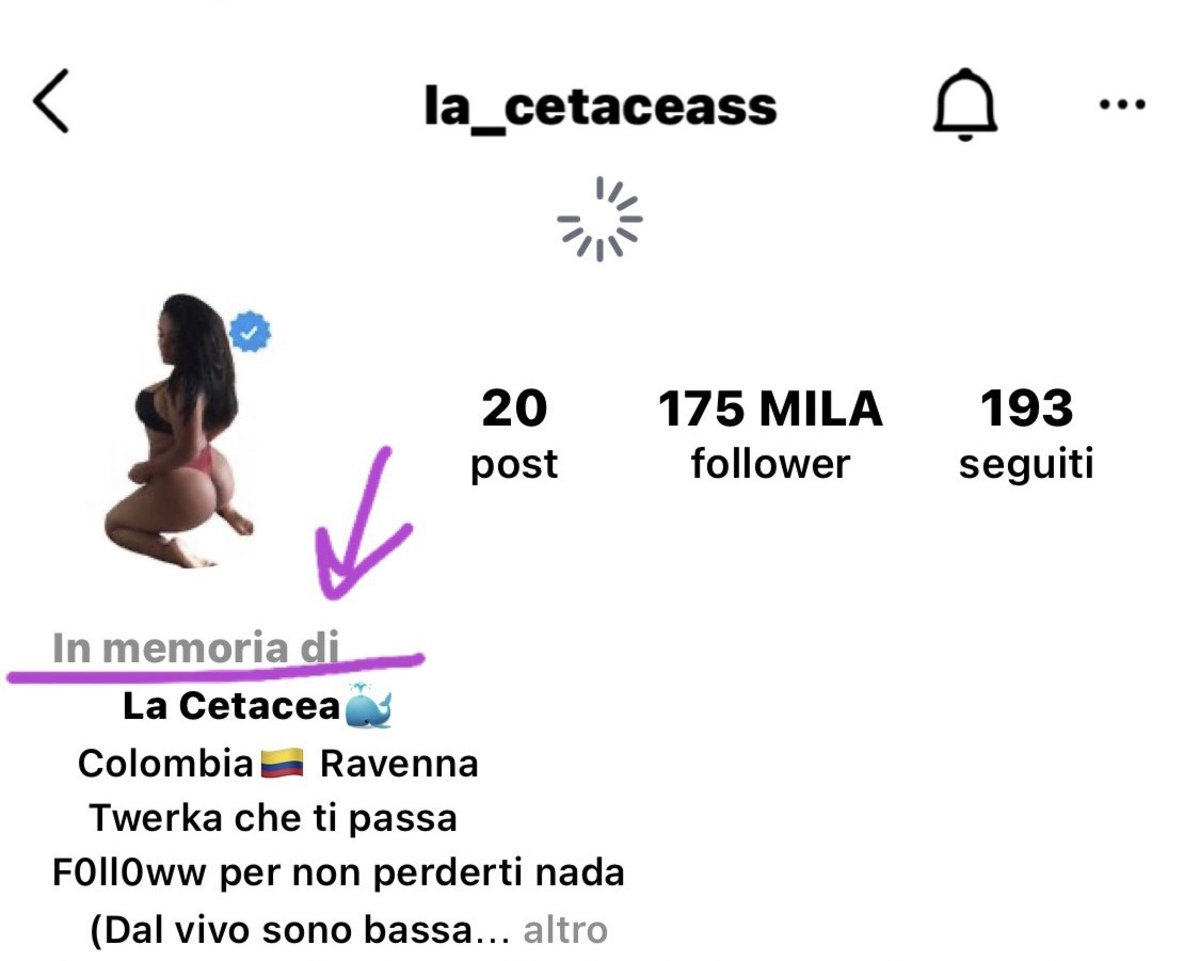Tap the loading spinner indicator
Image resolution: width=1200 pixels, height=961 pixels.
pos(600,219)
